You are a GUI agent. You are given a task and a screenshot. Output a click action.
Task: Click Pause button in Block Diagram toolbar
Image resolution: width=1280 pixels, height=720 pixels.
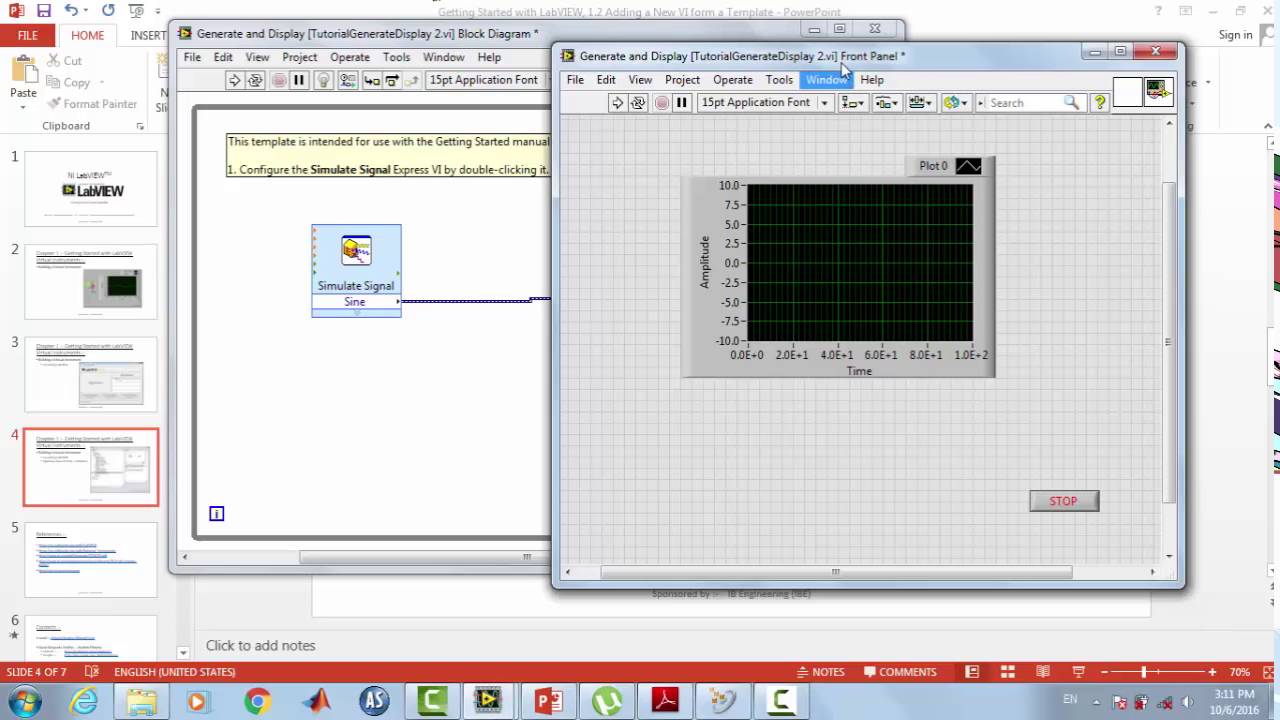[299, 80]
